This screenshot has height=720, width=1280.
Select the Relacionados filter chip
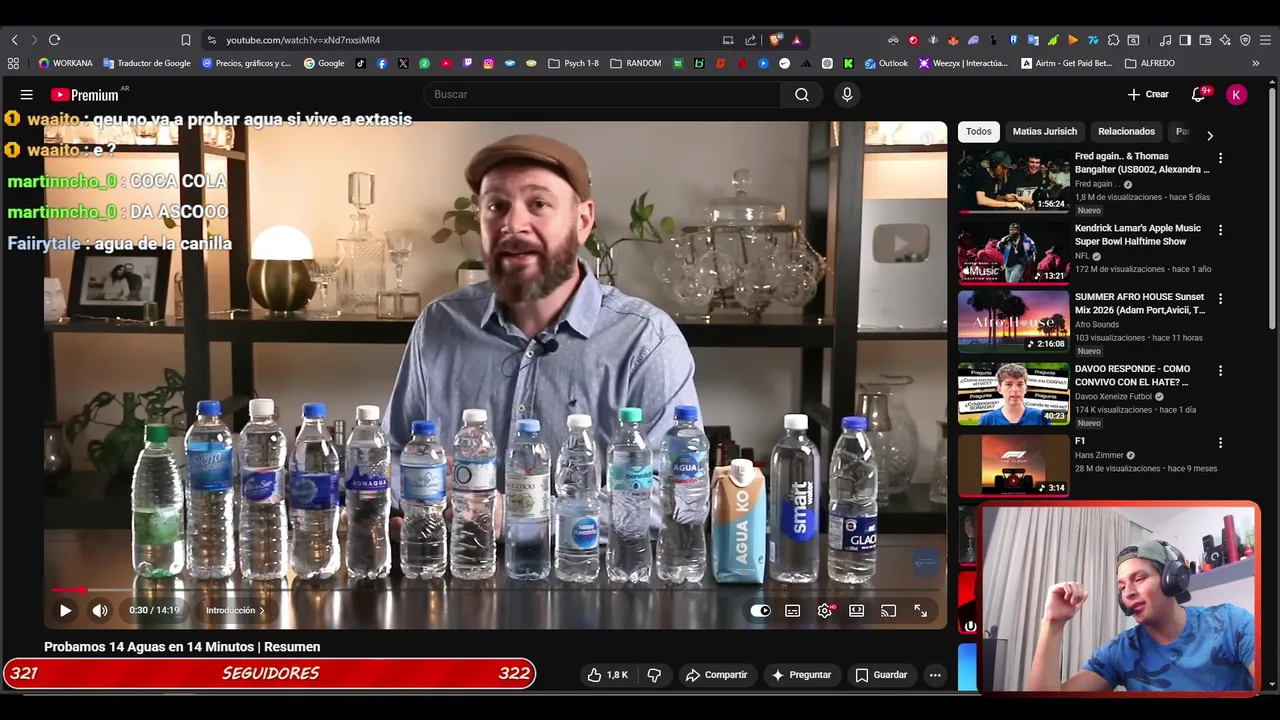coord(1126,131)
